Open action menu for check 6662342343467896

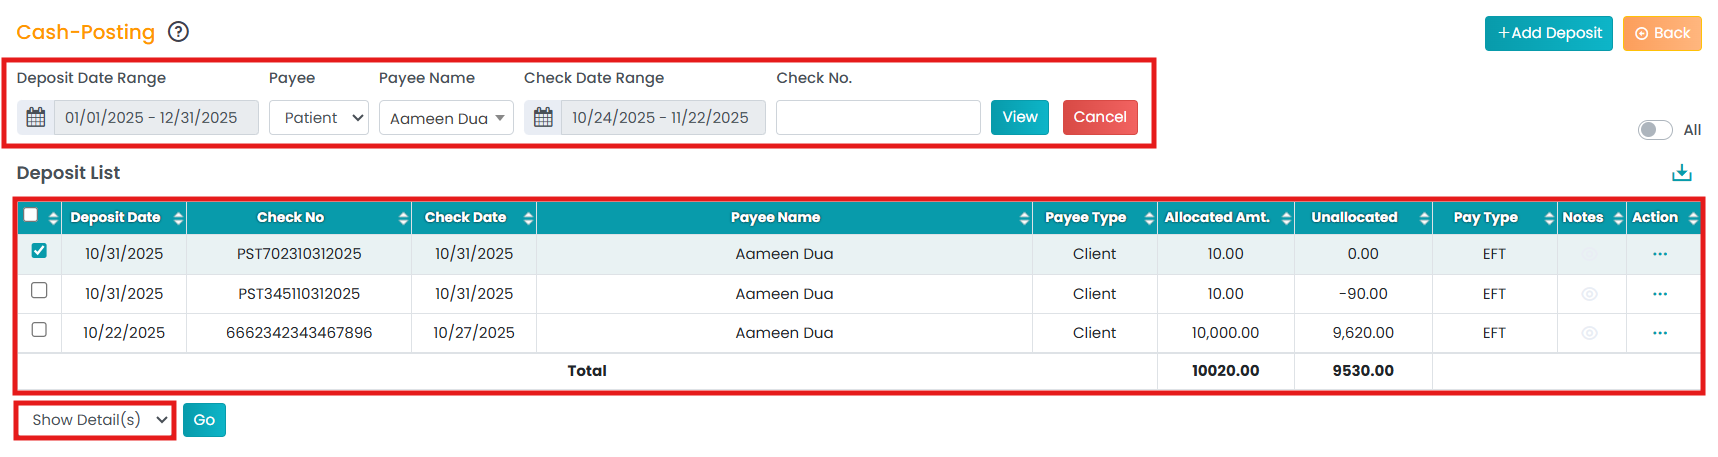pyautogui.click(x=1659, y=333)
